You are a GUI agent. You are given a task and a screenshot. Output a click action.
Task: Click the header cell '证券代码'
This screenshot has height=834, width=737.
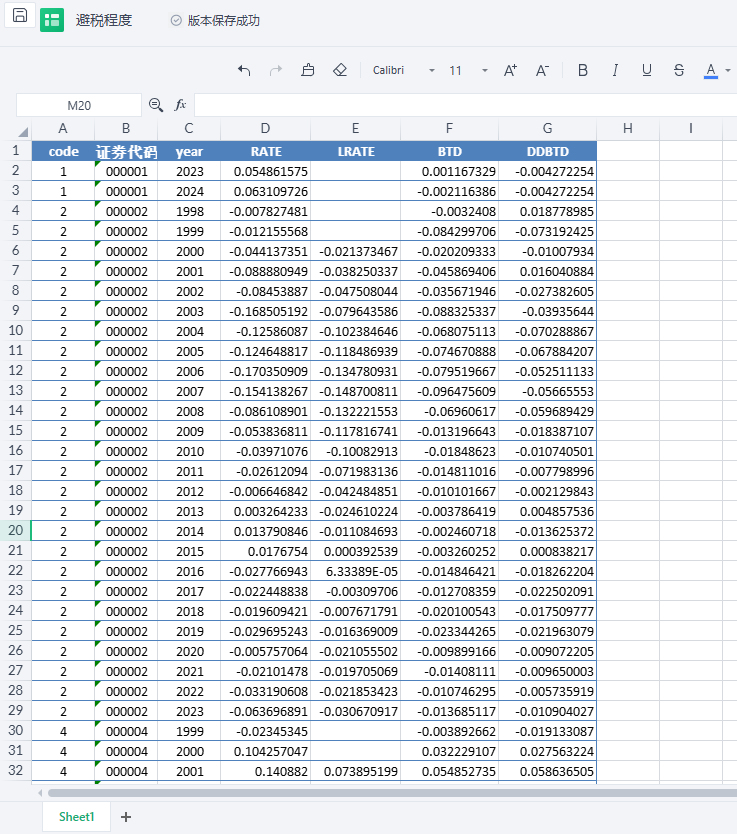tap(126, 152)
